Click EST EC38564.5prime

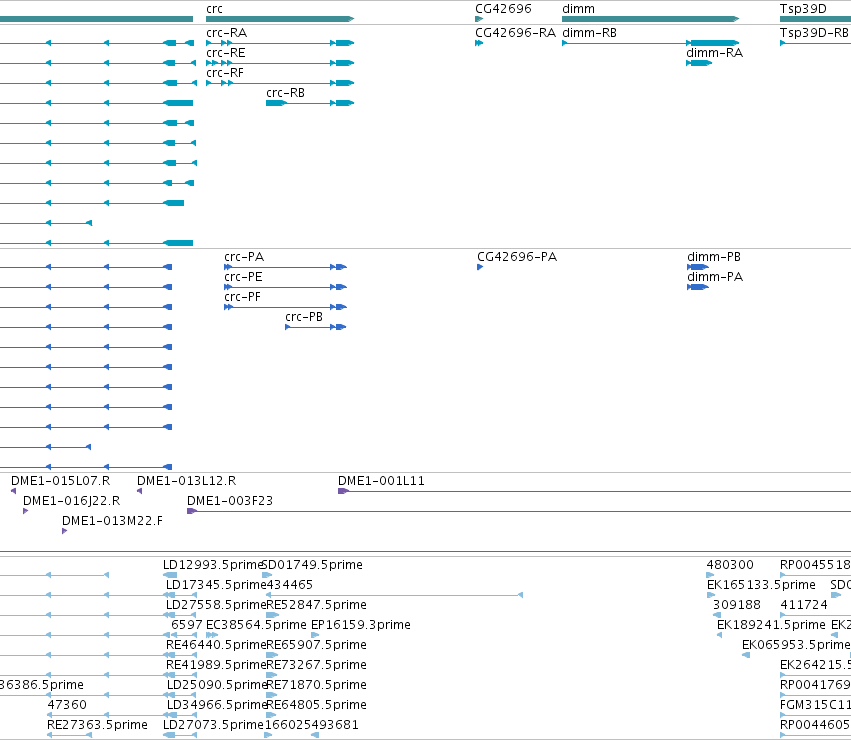256,625
